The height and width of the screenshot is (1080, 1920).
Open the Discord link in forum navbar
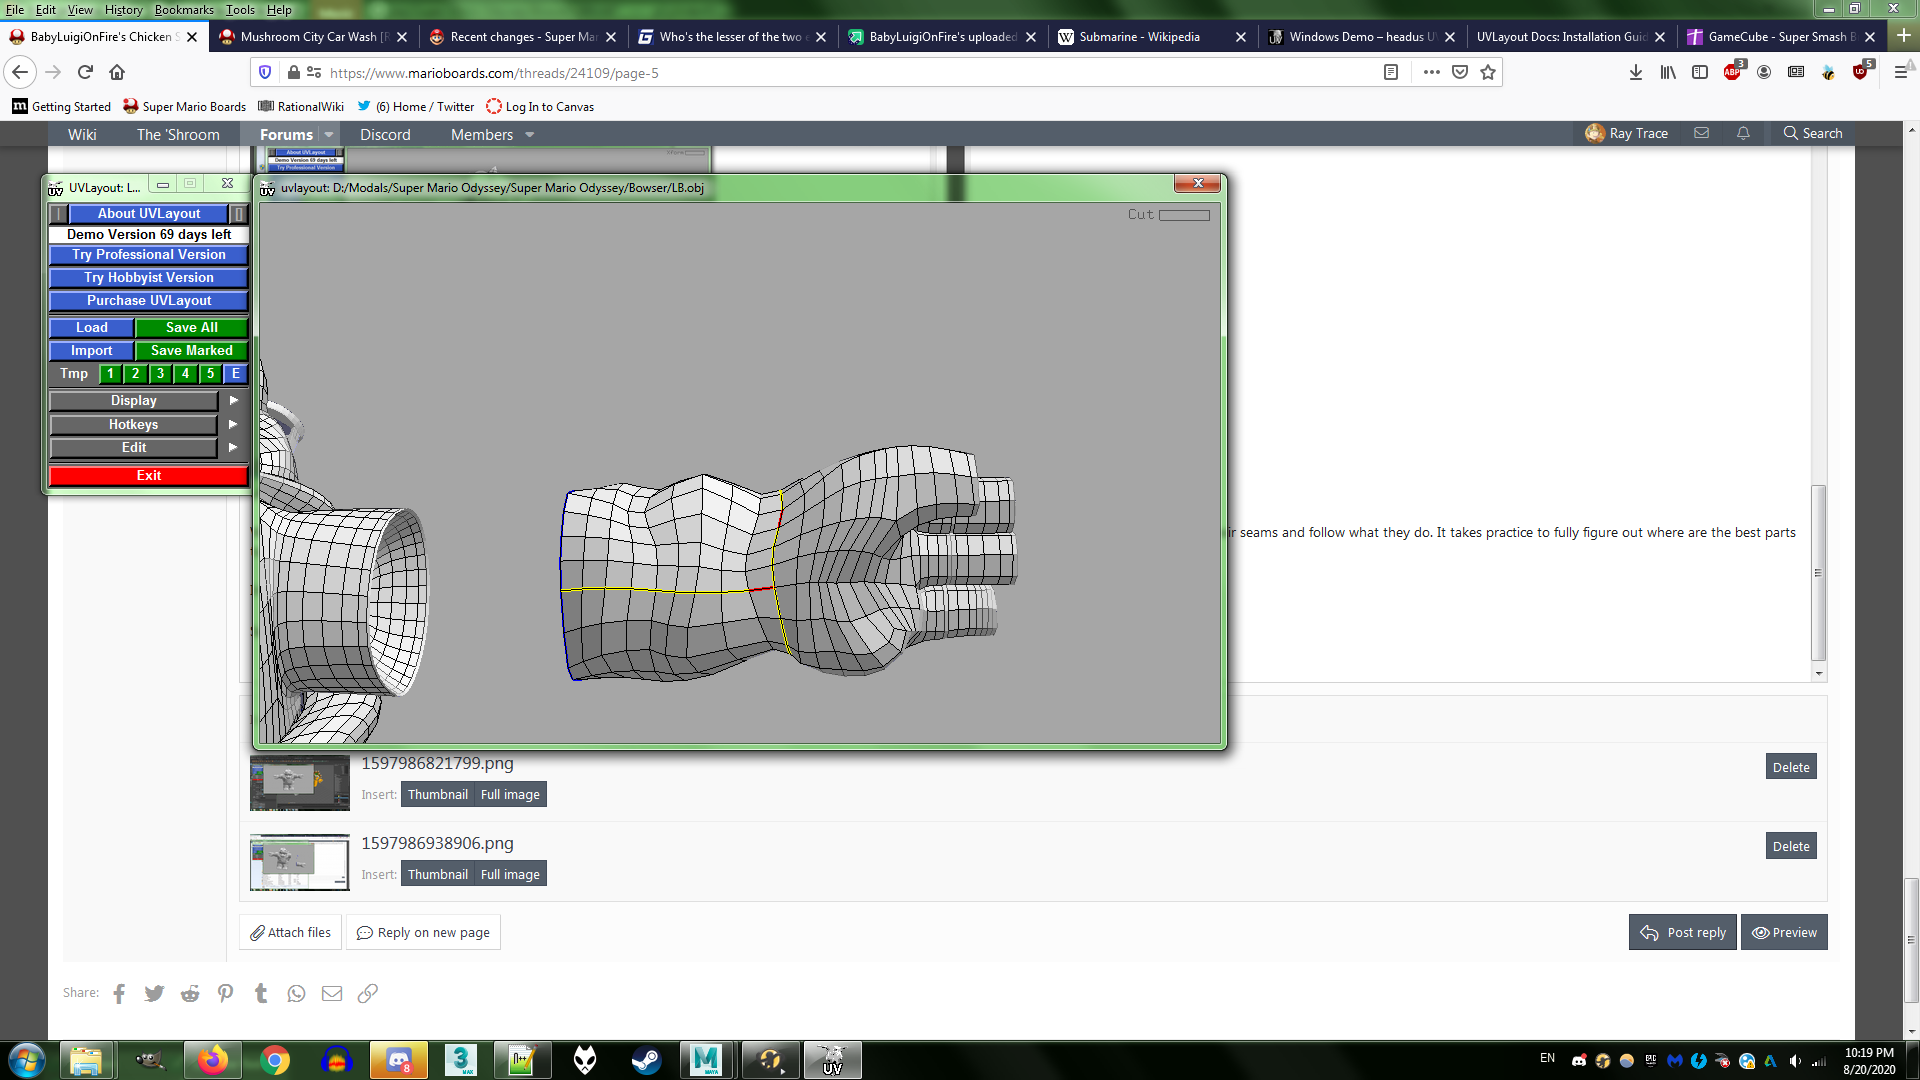tap(385, 134)
